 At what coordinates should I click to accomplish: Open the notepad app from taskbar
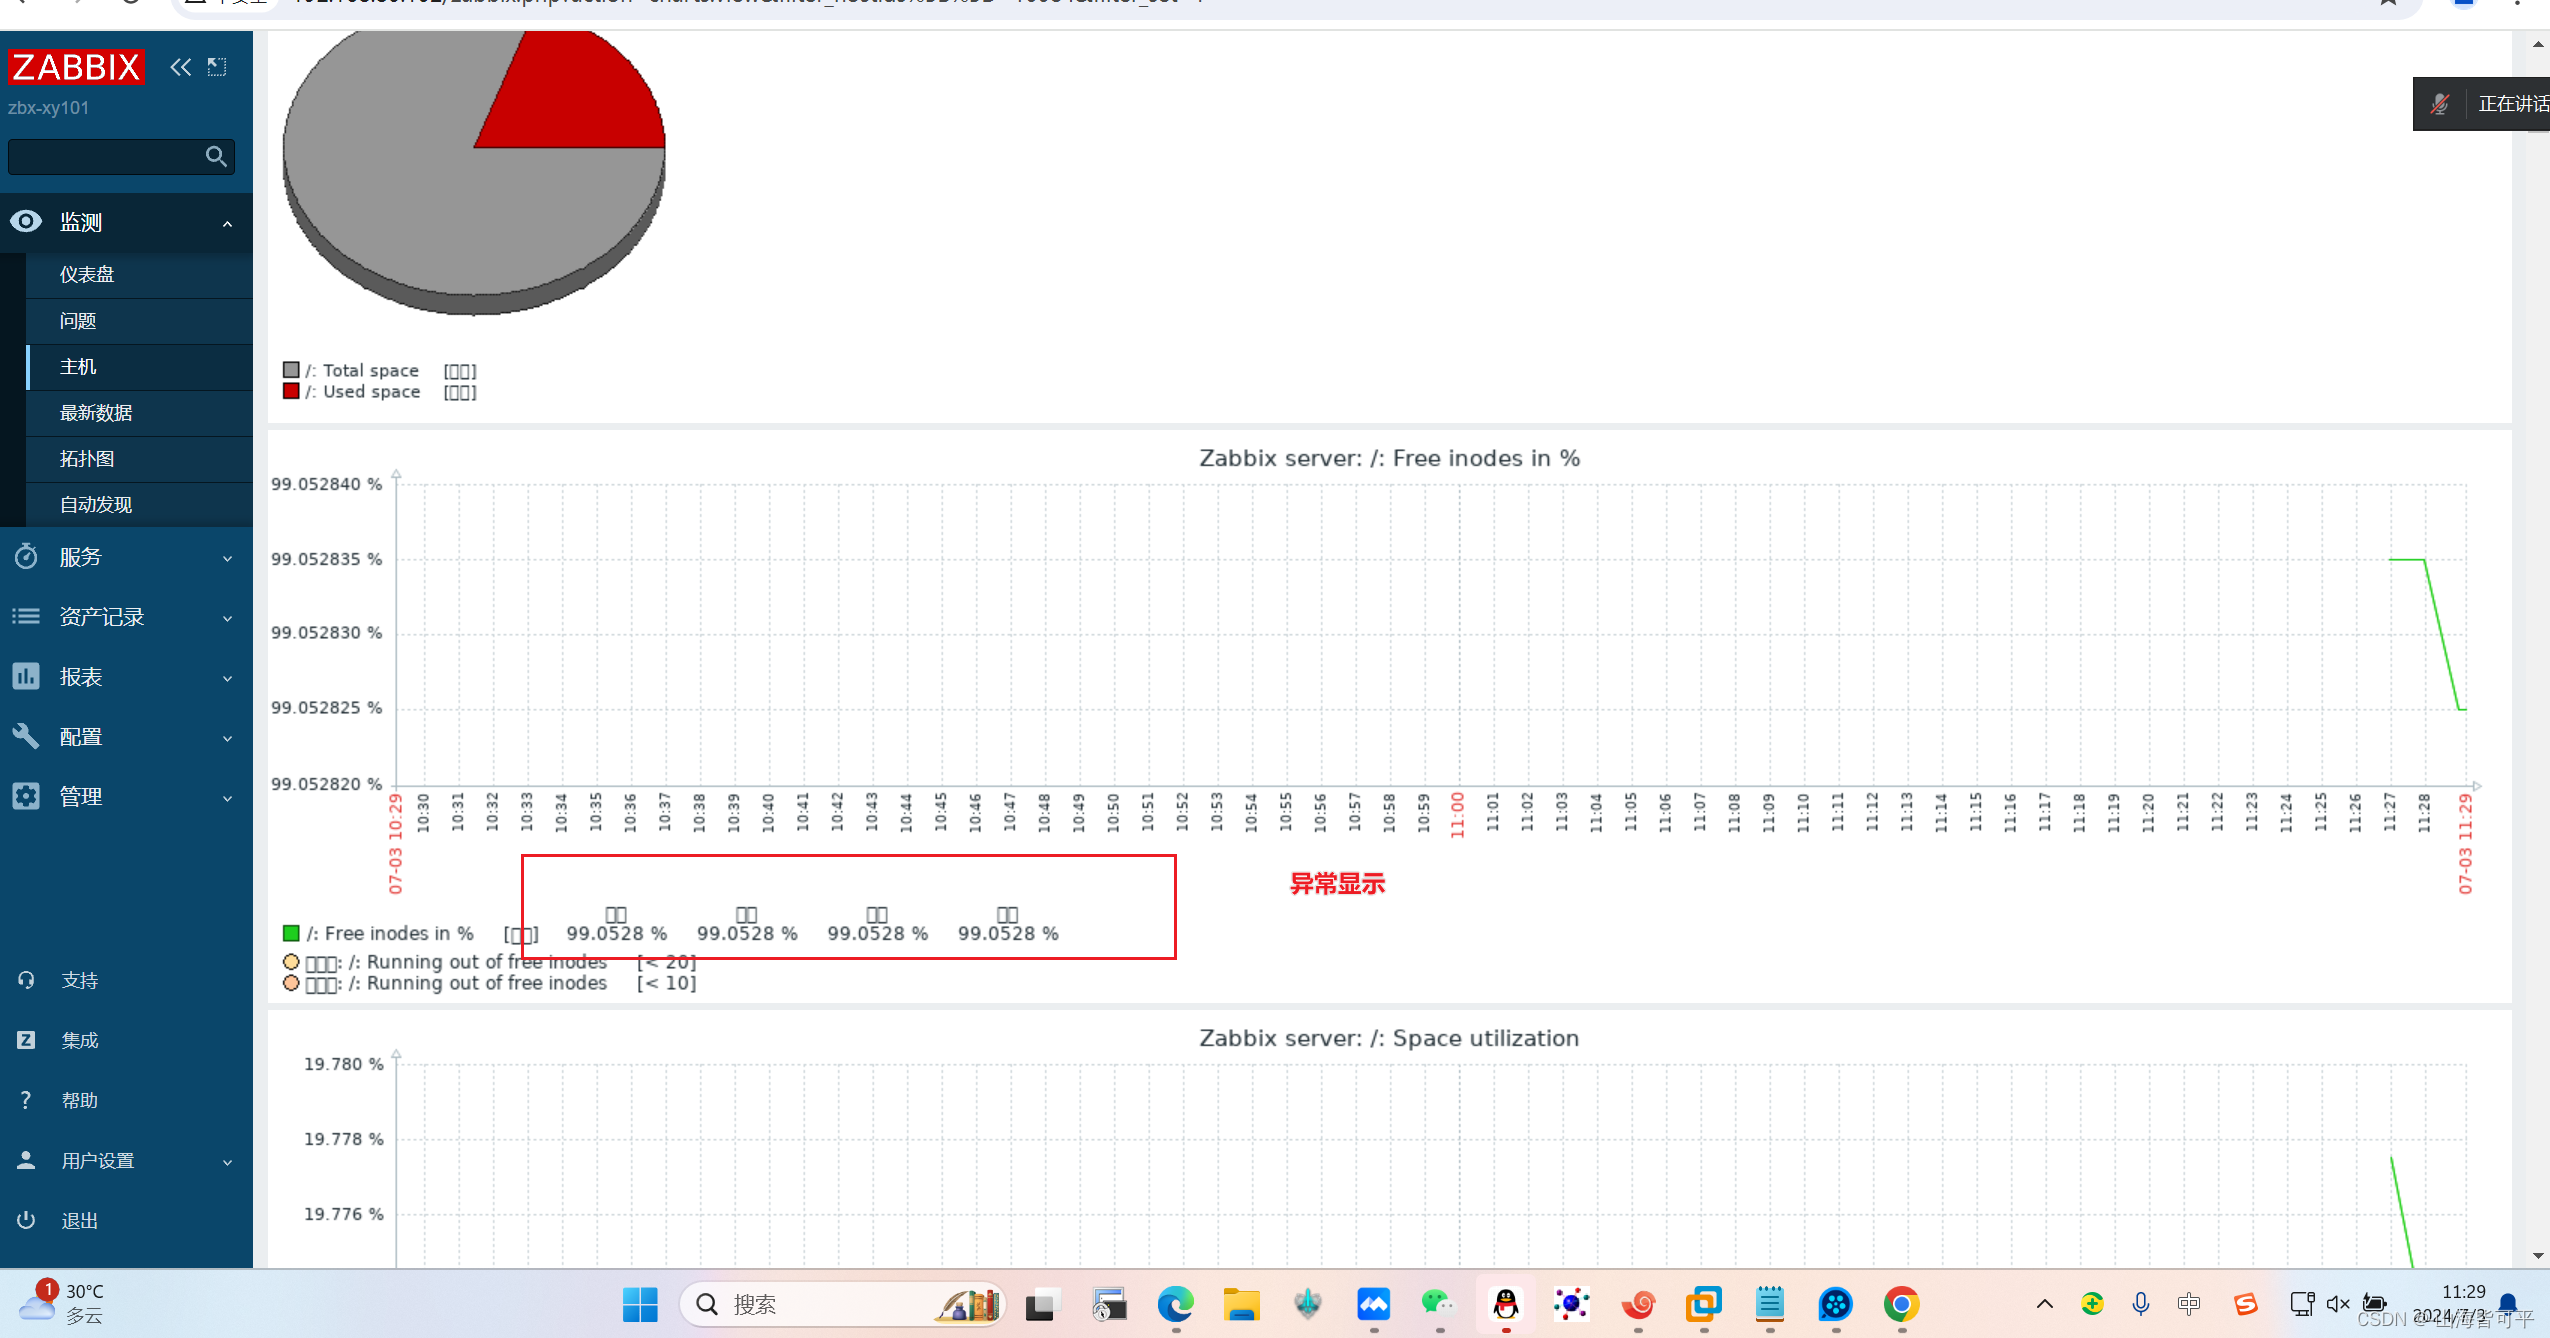(1769, 1304)
